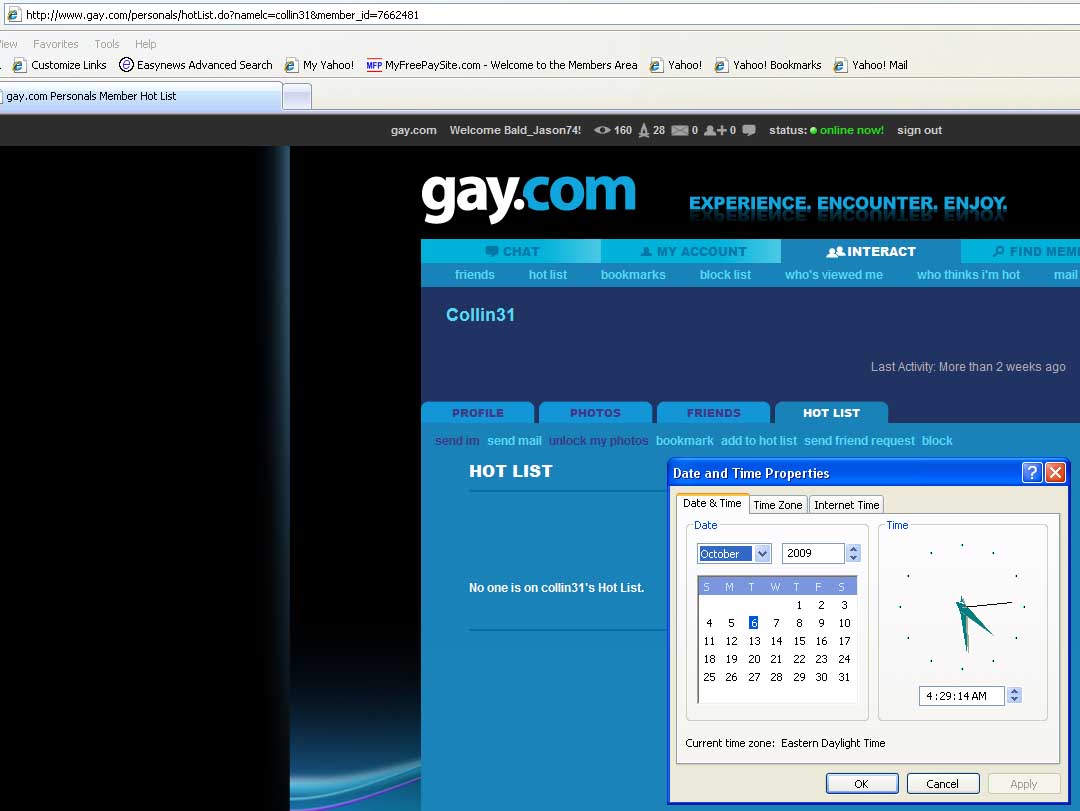Click the friend requests person-plus icon
1080x811 pixels.
(715, 130)
